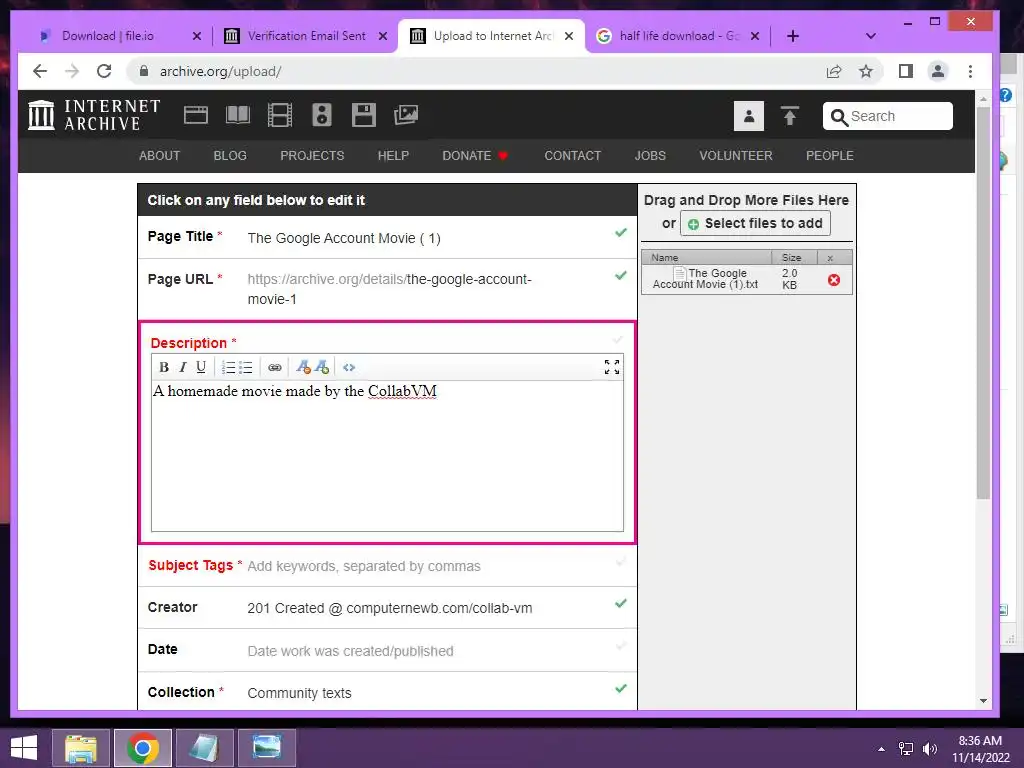Open the BLOG menu link

click(230, 155)
